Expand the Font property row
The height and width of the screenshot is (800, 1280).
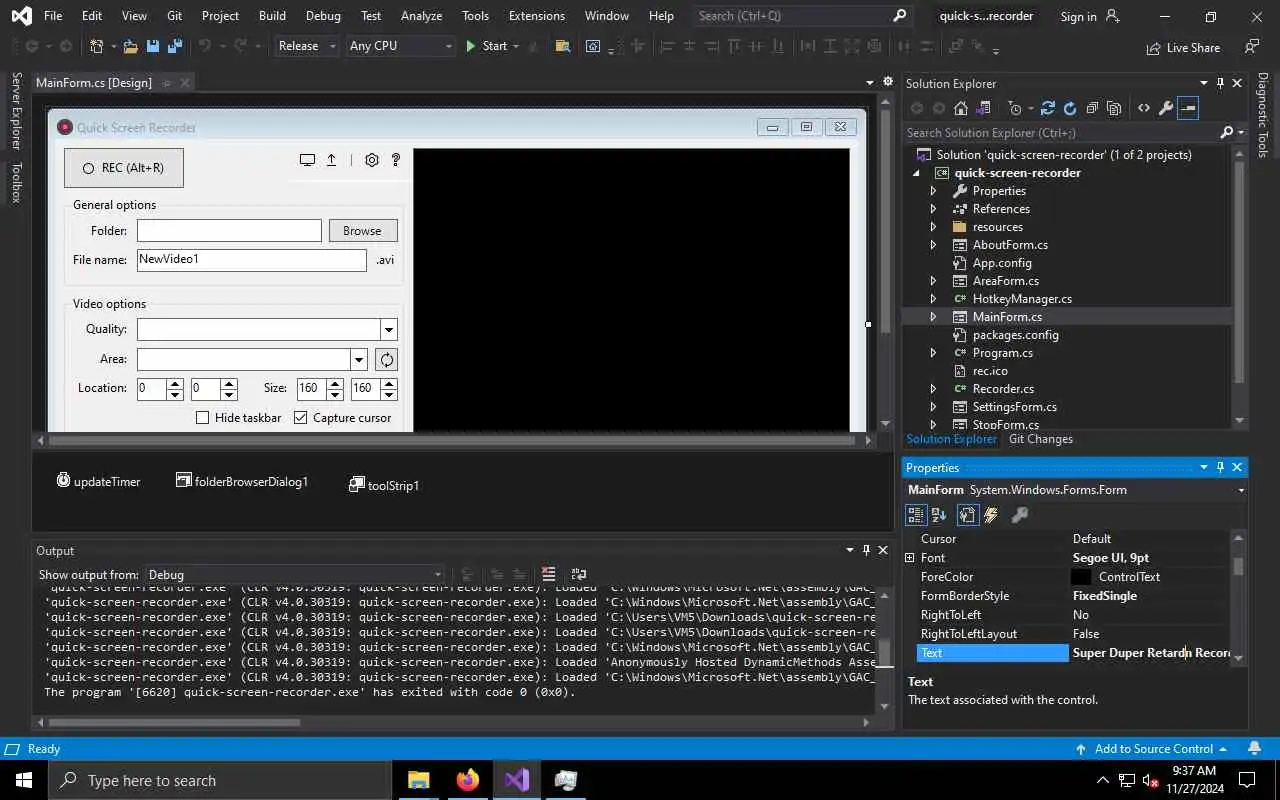coord(910,557)
